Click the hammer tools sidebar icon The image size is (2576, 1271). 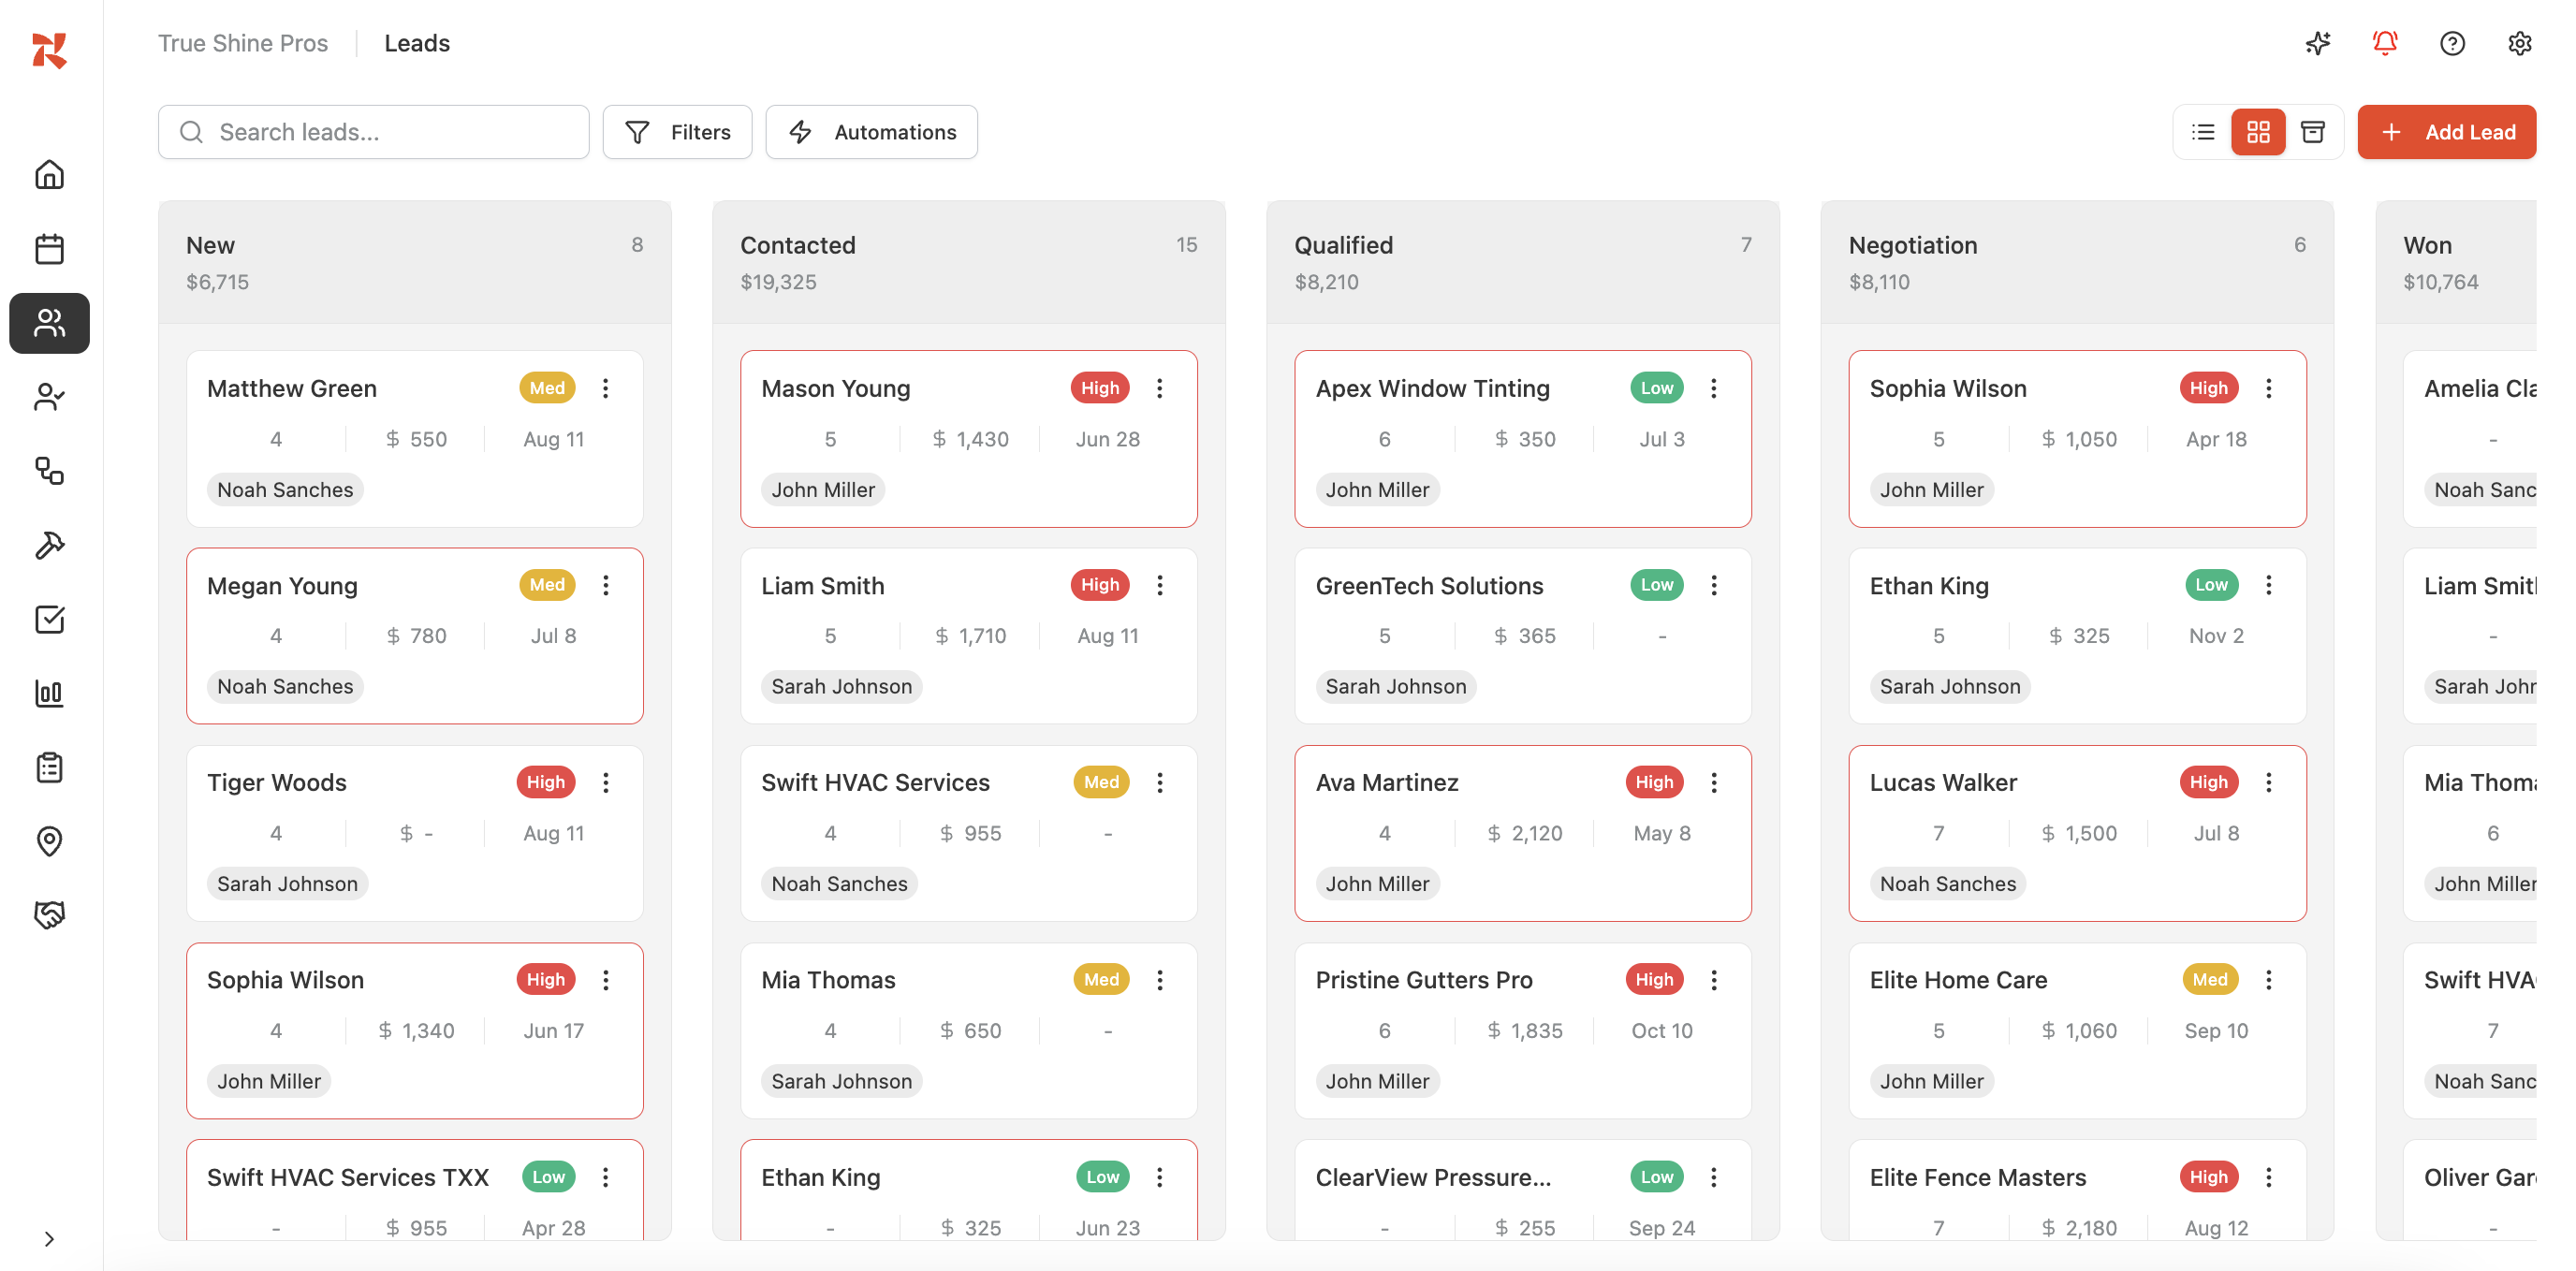tap(49, 545)
